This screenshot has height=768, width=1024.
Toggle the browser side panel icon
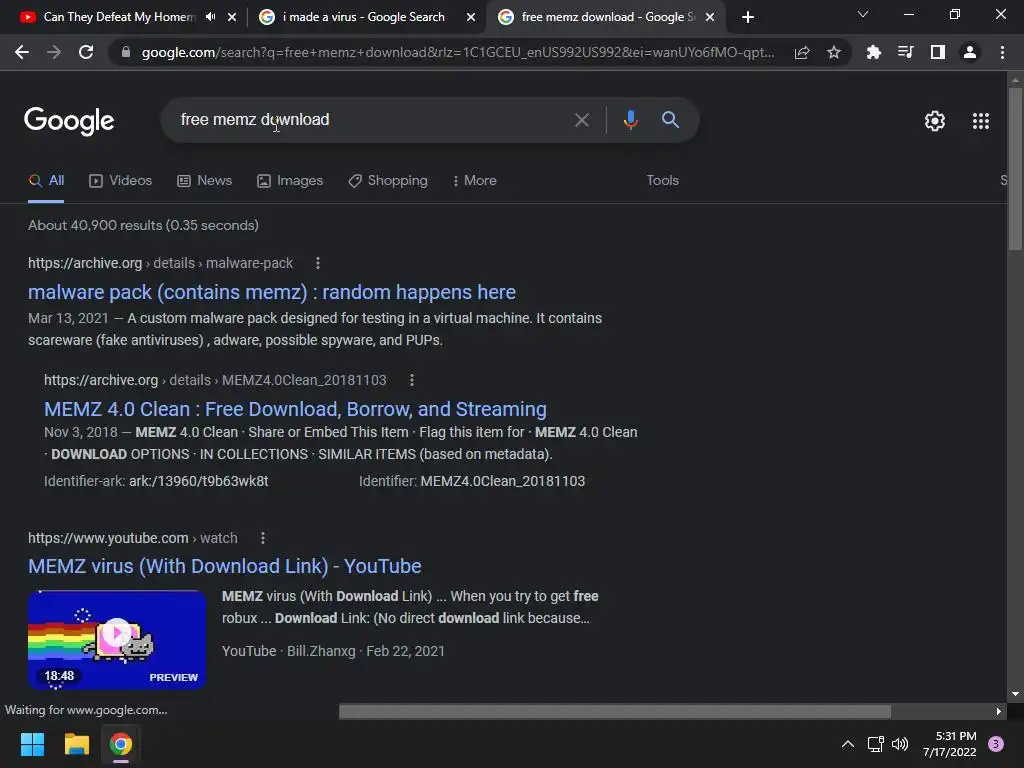[938, 52]
